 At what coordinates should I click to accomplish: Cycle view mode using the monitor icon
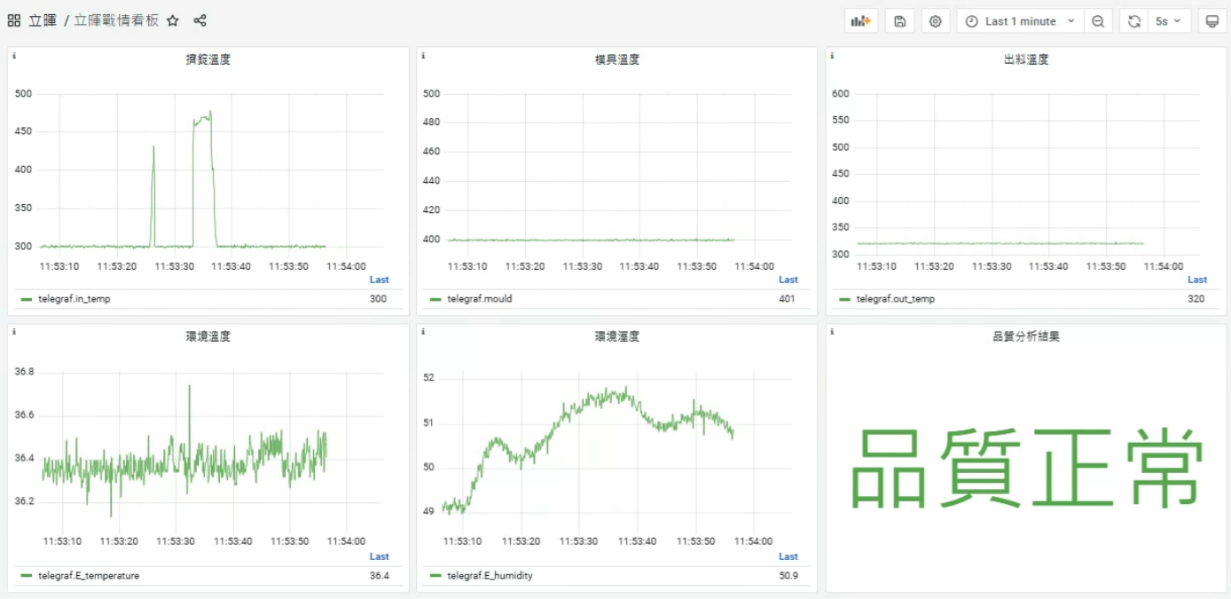[1212, 21]
